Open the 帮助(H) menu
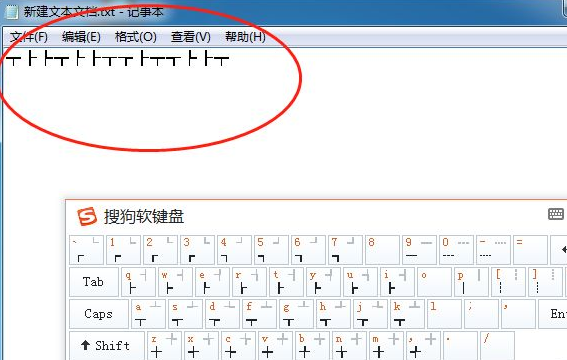Image resolution: width=567 pixels, height=360 pixels. 245,37
